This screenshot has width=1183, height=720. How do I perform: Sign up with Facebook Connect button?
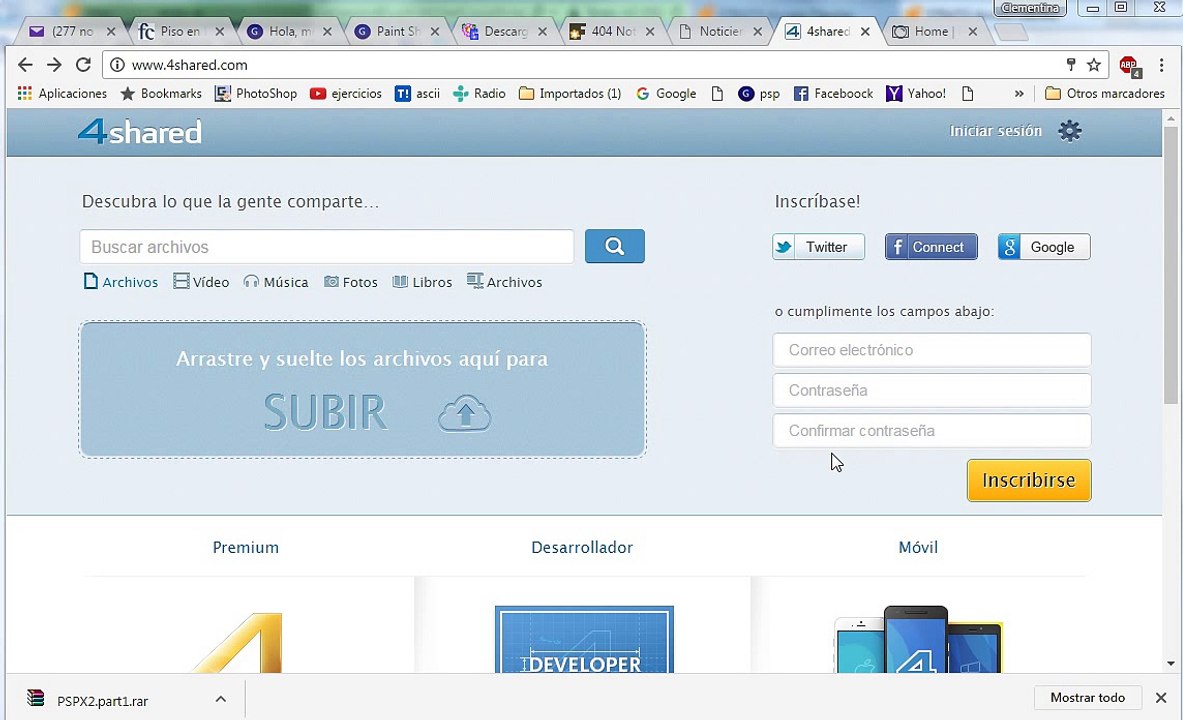pos(931,247)
